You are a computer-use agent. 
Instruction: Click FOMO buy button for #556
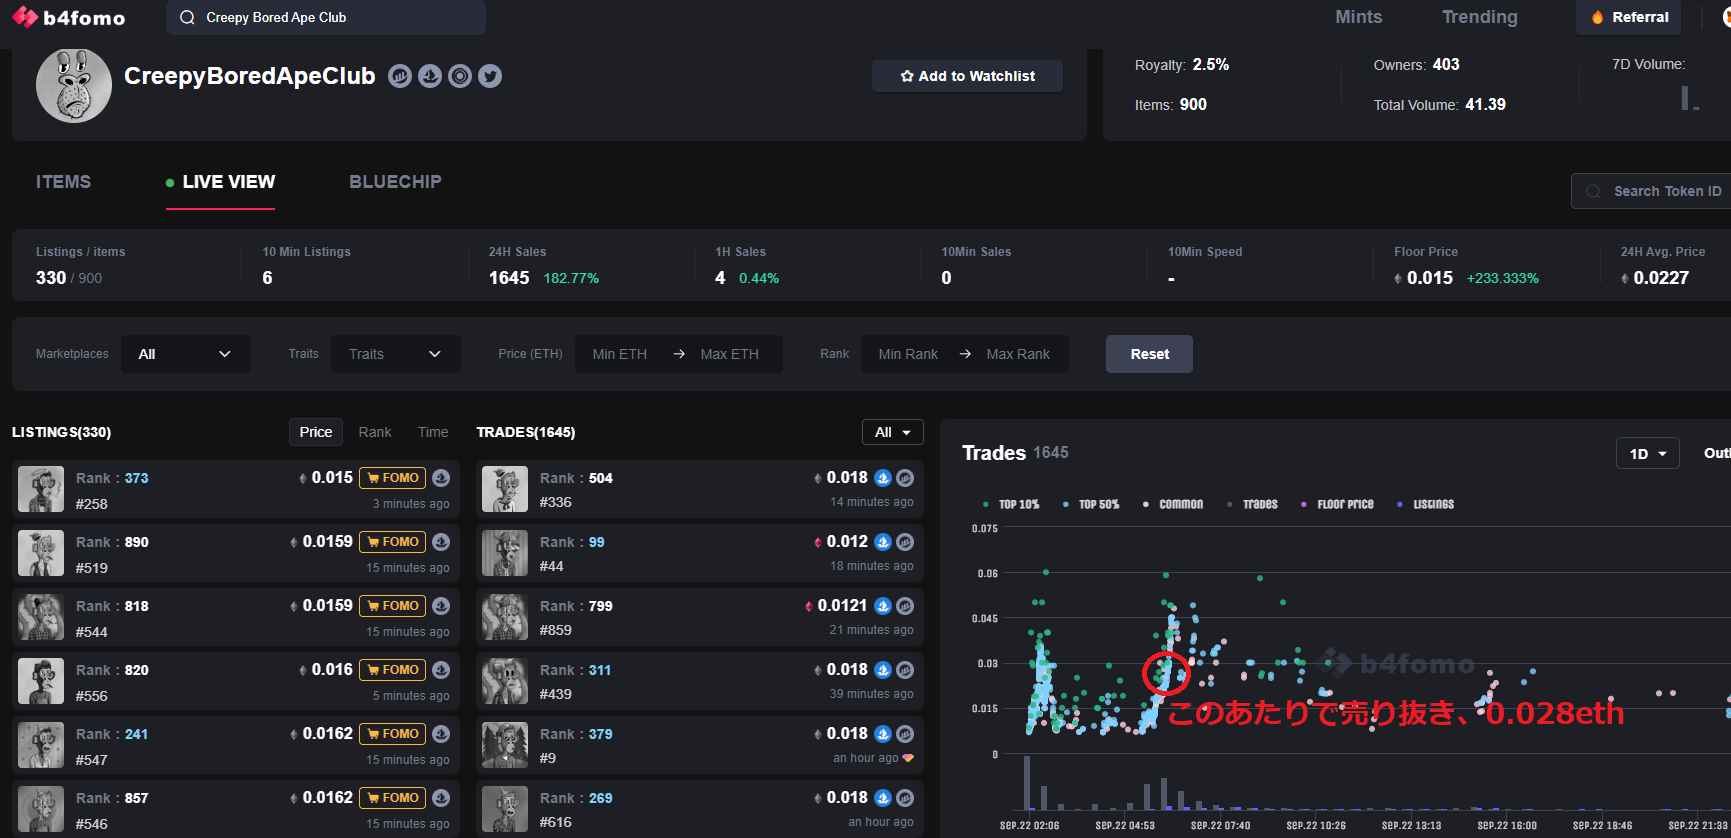(392, 670)
